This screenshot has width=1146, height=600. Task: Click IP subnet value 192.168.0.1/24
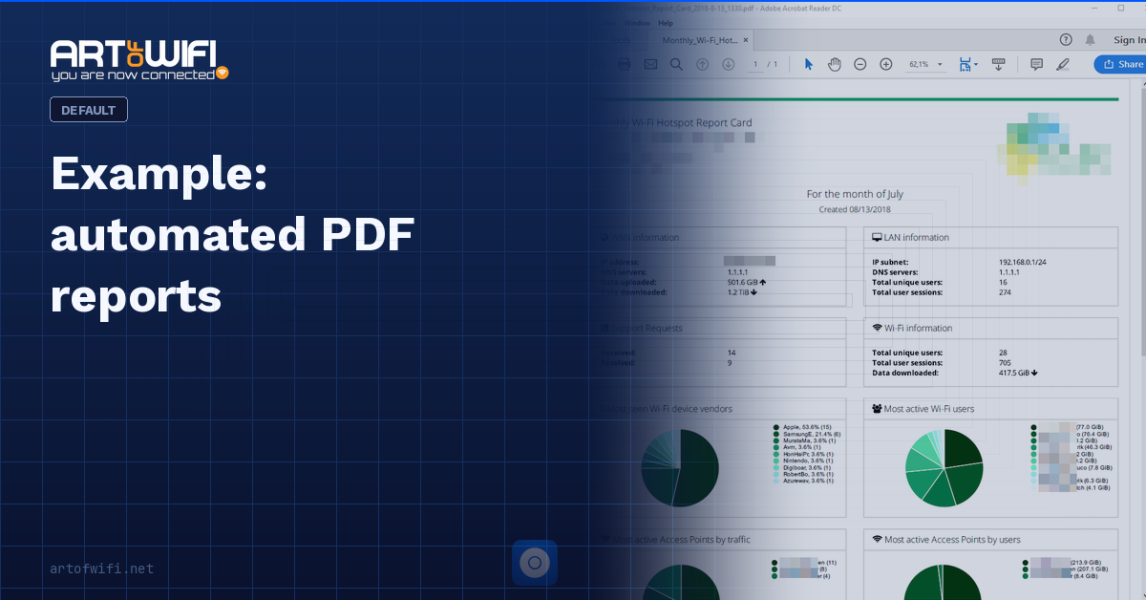click(1022, 262)
